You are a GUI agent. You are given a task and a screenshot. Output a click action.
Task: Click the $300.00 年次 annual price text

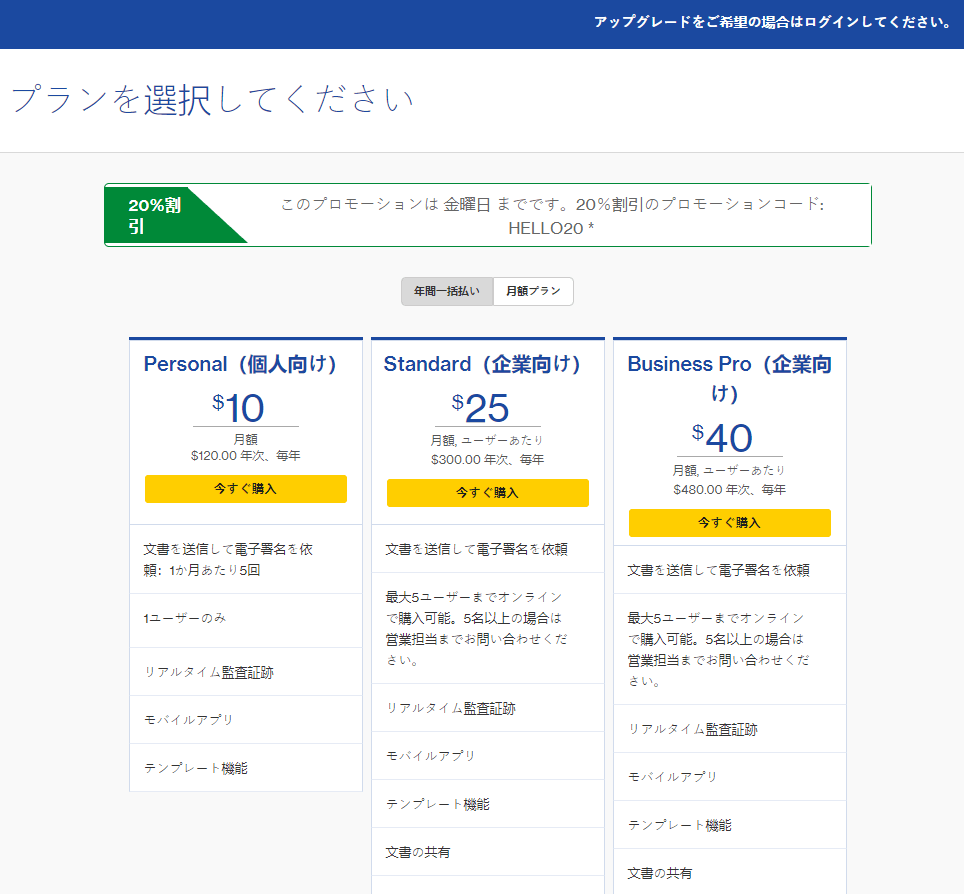tap(488, 460)
